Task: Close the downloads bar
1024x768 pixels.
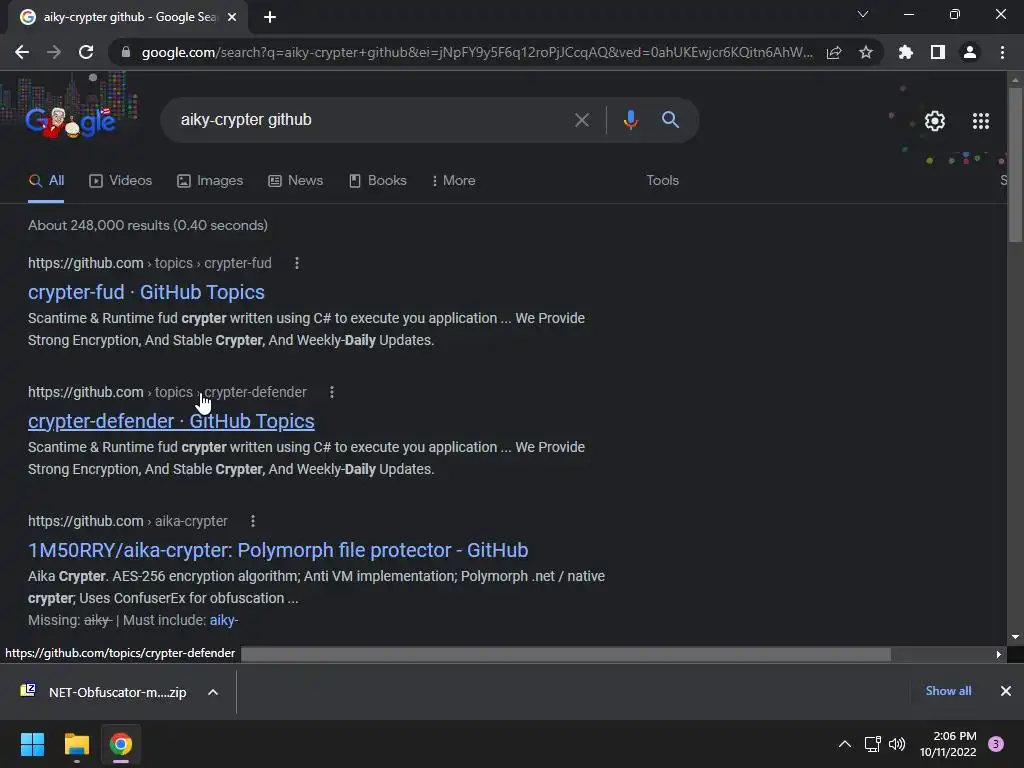Action: [1006, 691]
